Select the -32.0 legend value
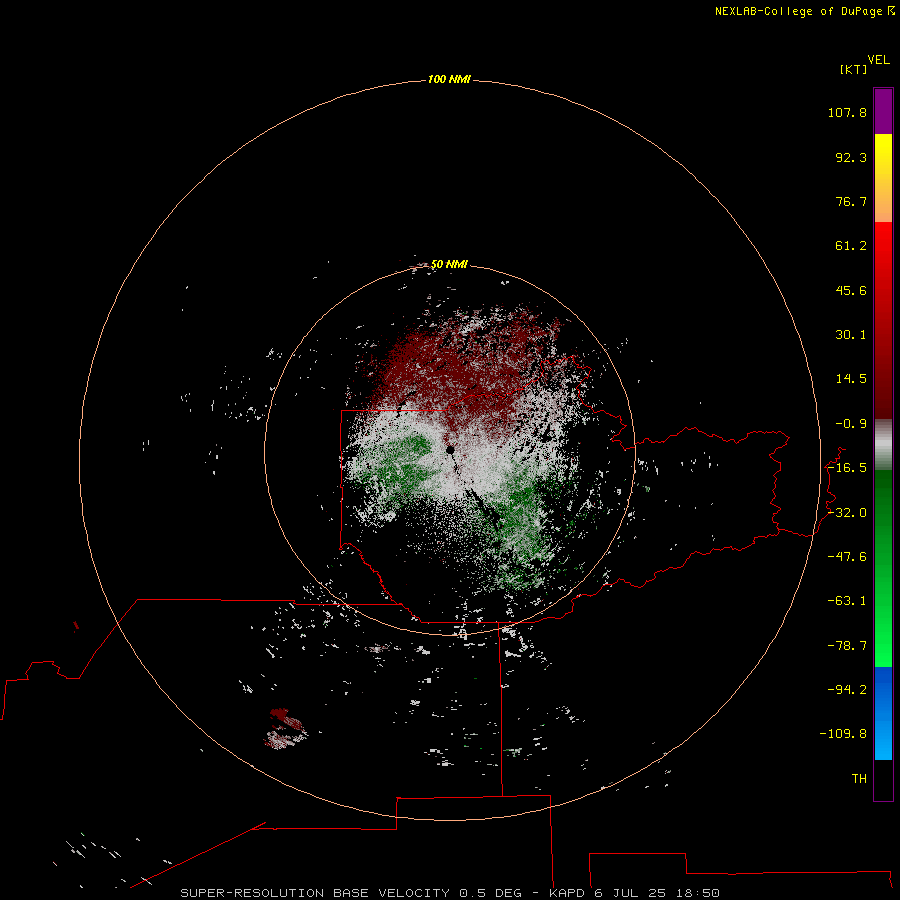 tap(847, 513)
